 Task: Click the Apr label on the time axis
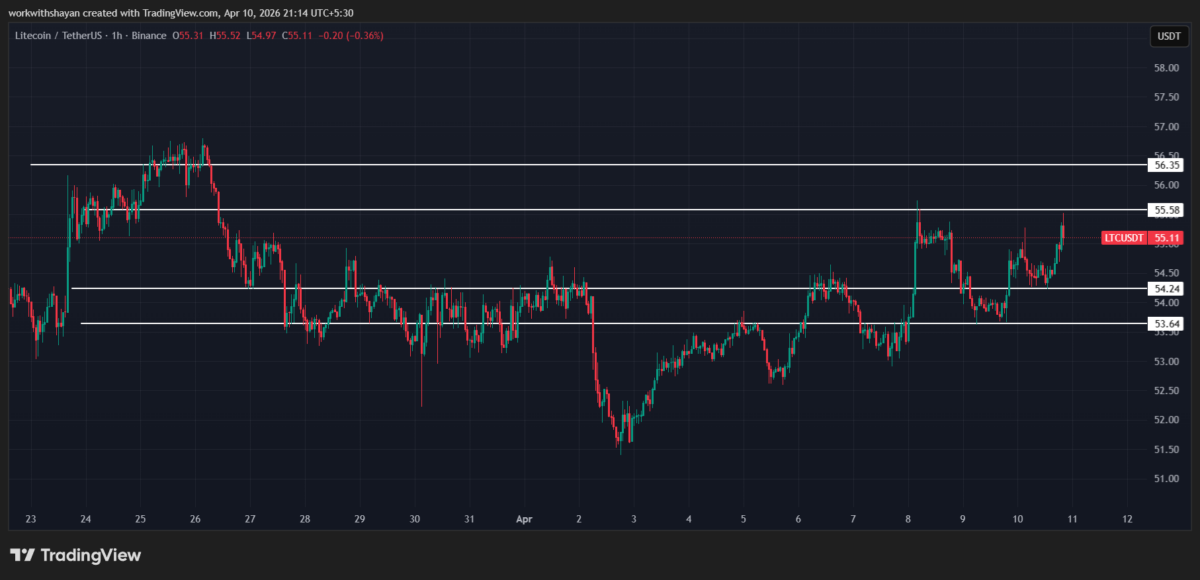tap(524, 519)
